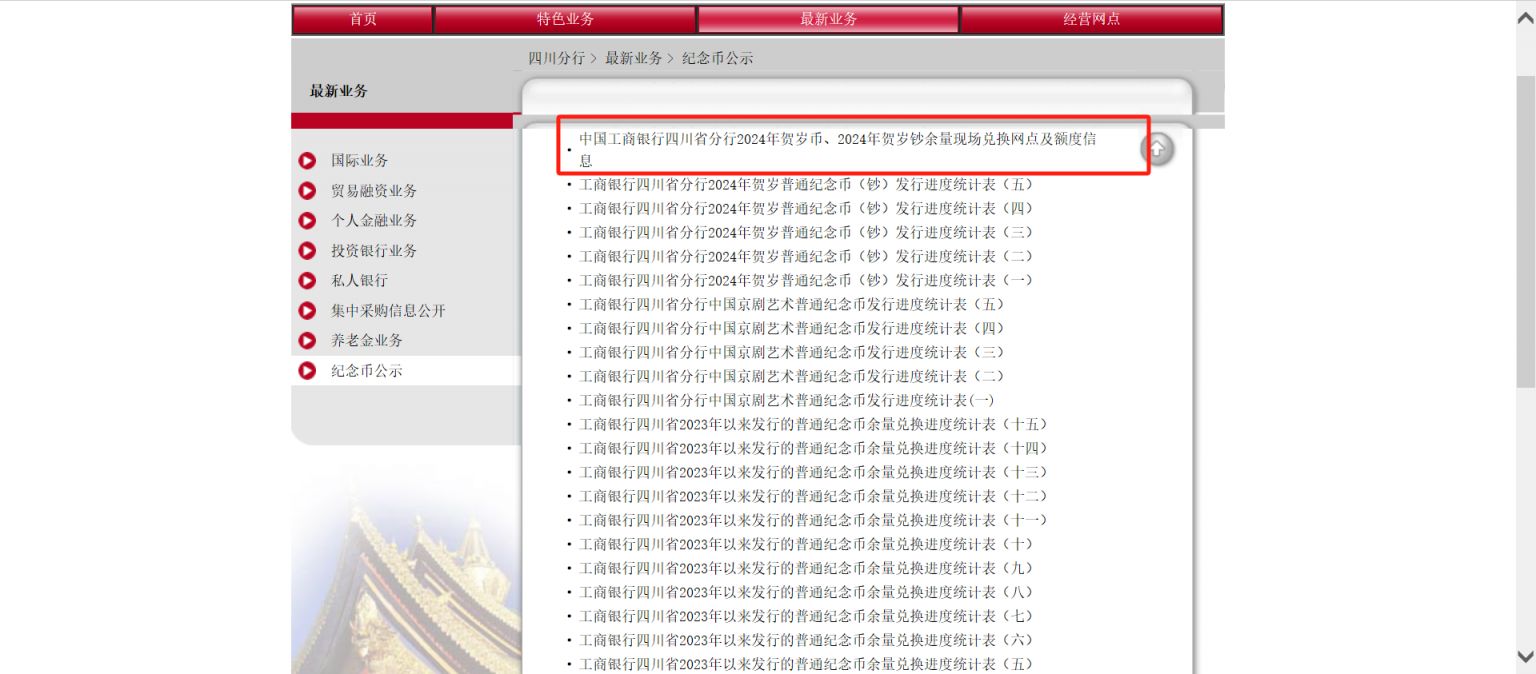Open 中国京剧艺术普通纪念币发行进度统计表（五）
The height and width of the screenshot is (674, 1536).
click(x=792, y=304)
